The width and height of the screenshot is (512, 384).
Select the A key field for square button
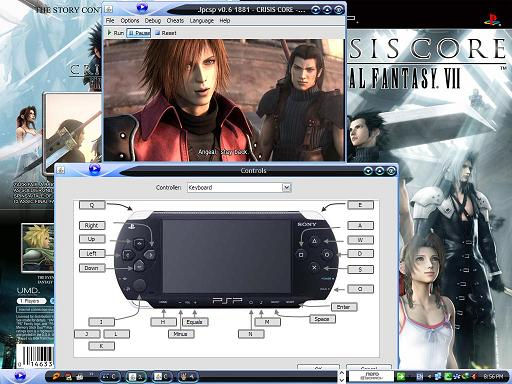point(360,226)
